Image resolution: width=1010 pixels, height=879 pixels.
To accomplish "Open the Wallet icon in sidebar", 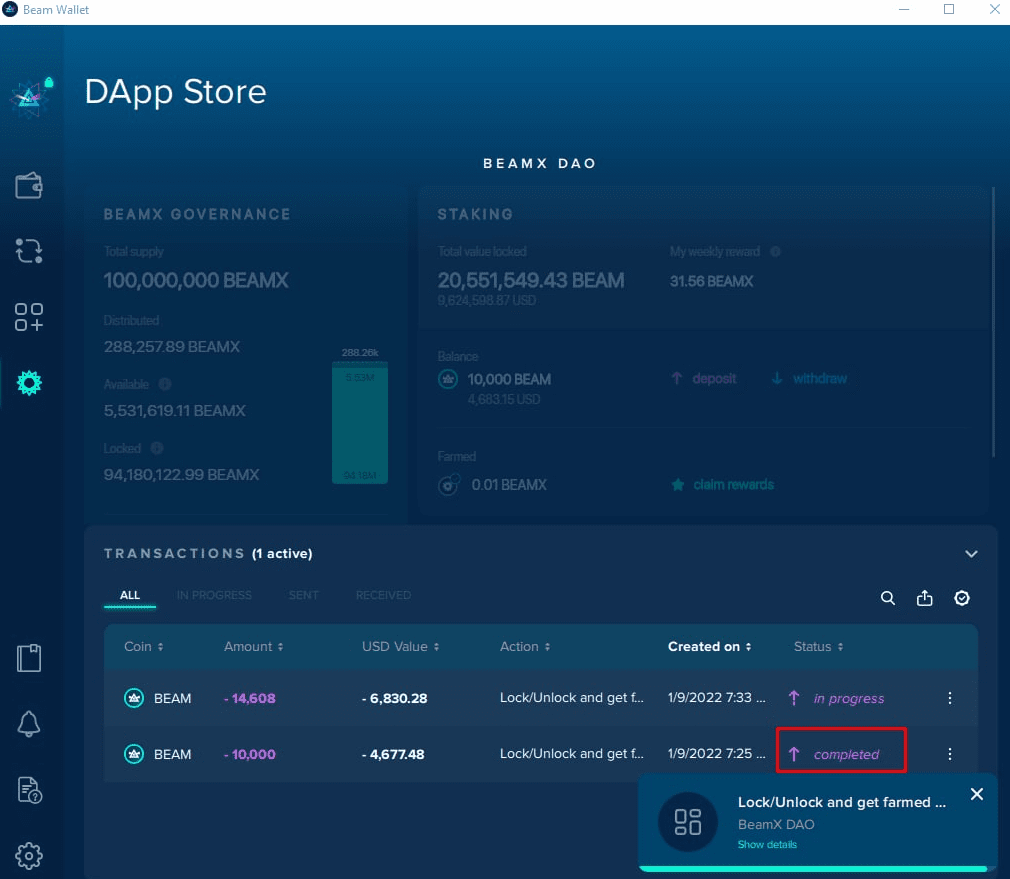I will click(x=29, y=186).
